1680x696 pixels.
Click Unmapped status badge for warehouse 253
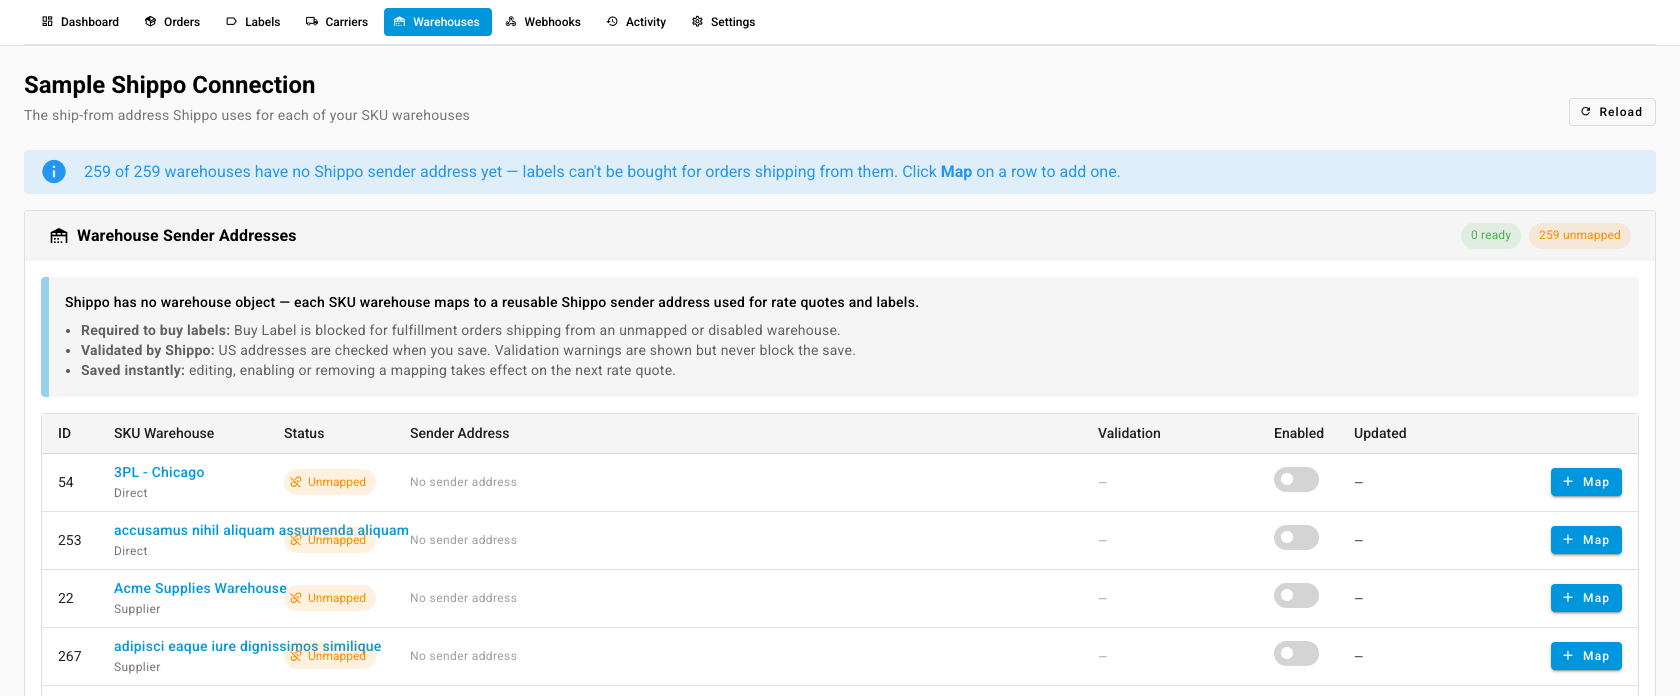pyautogui.click(x=329, y=540)
